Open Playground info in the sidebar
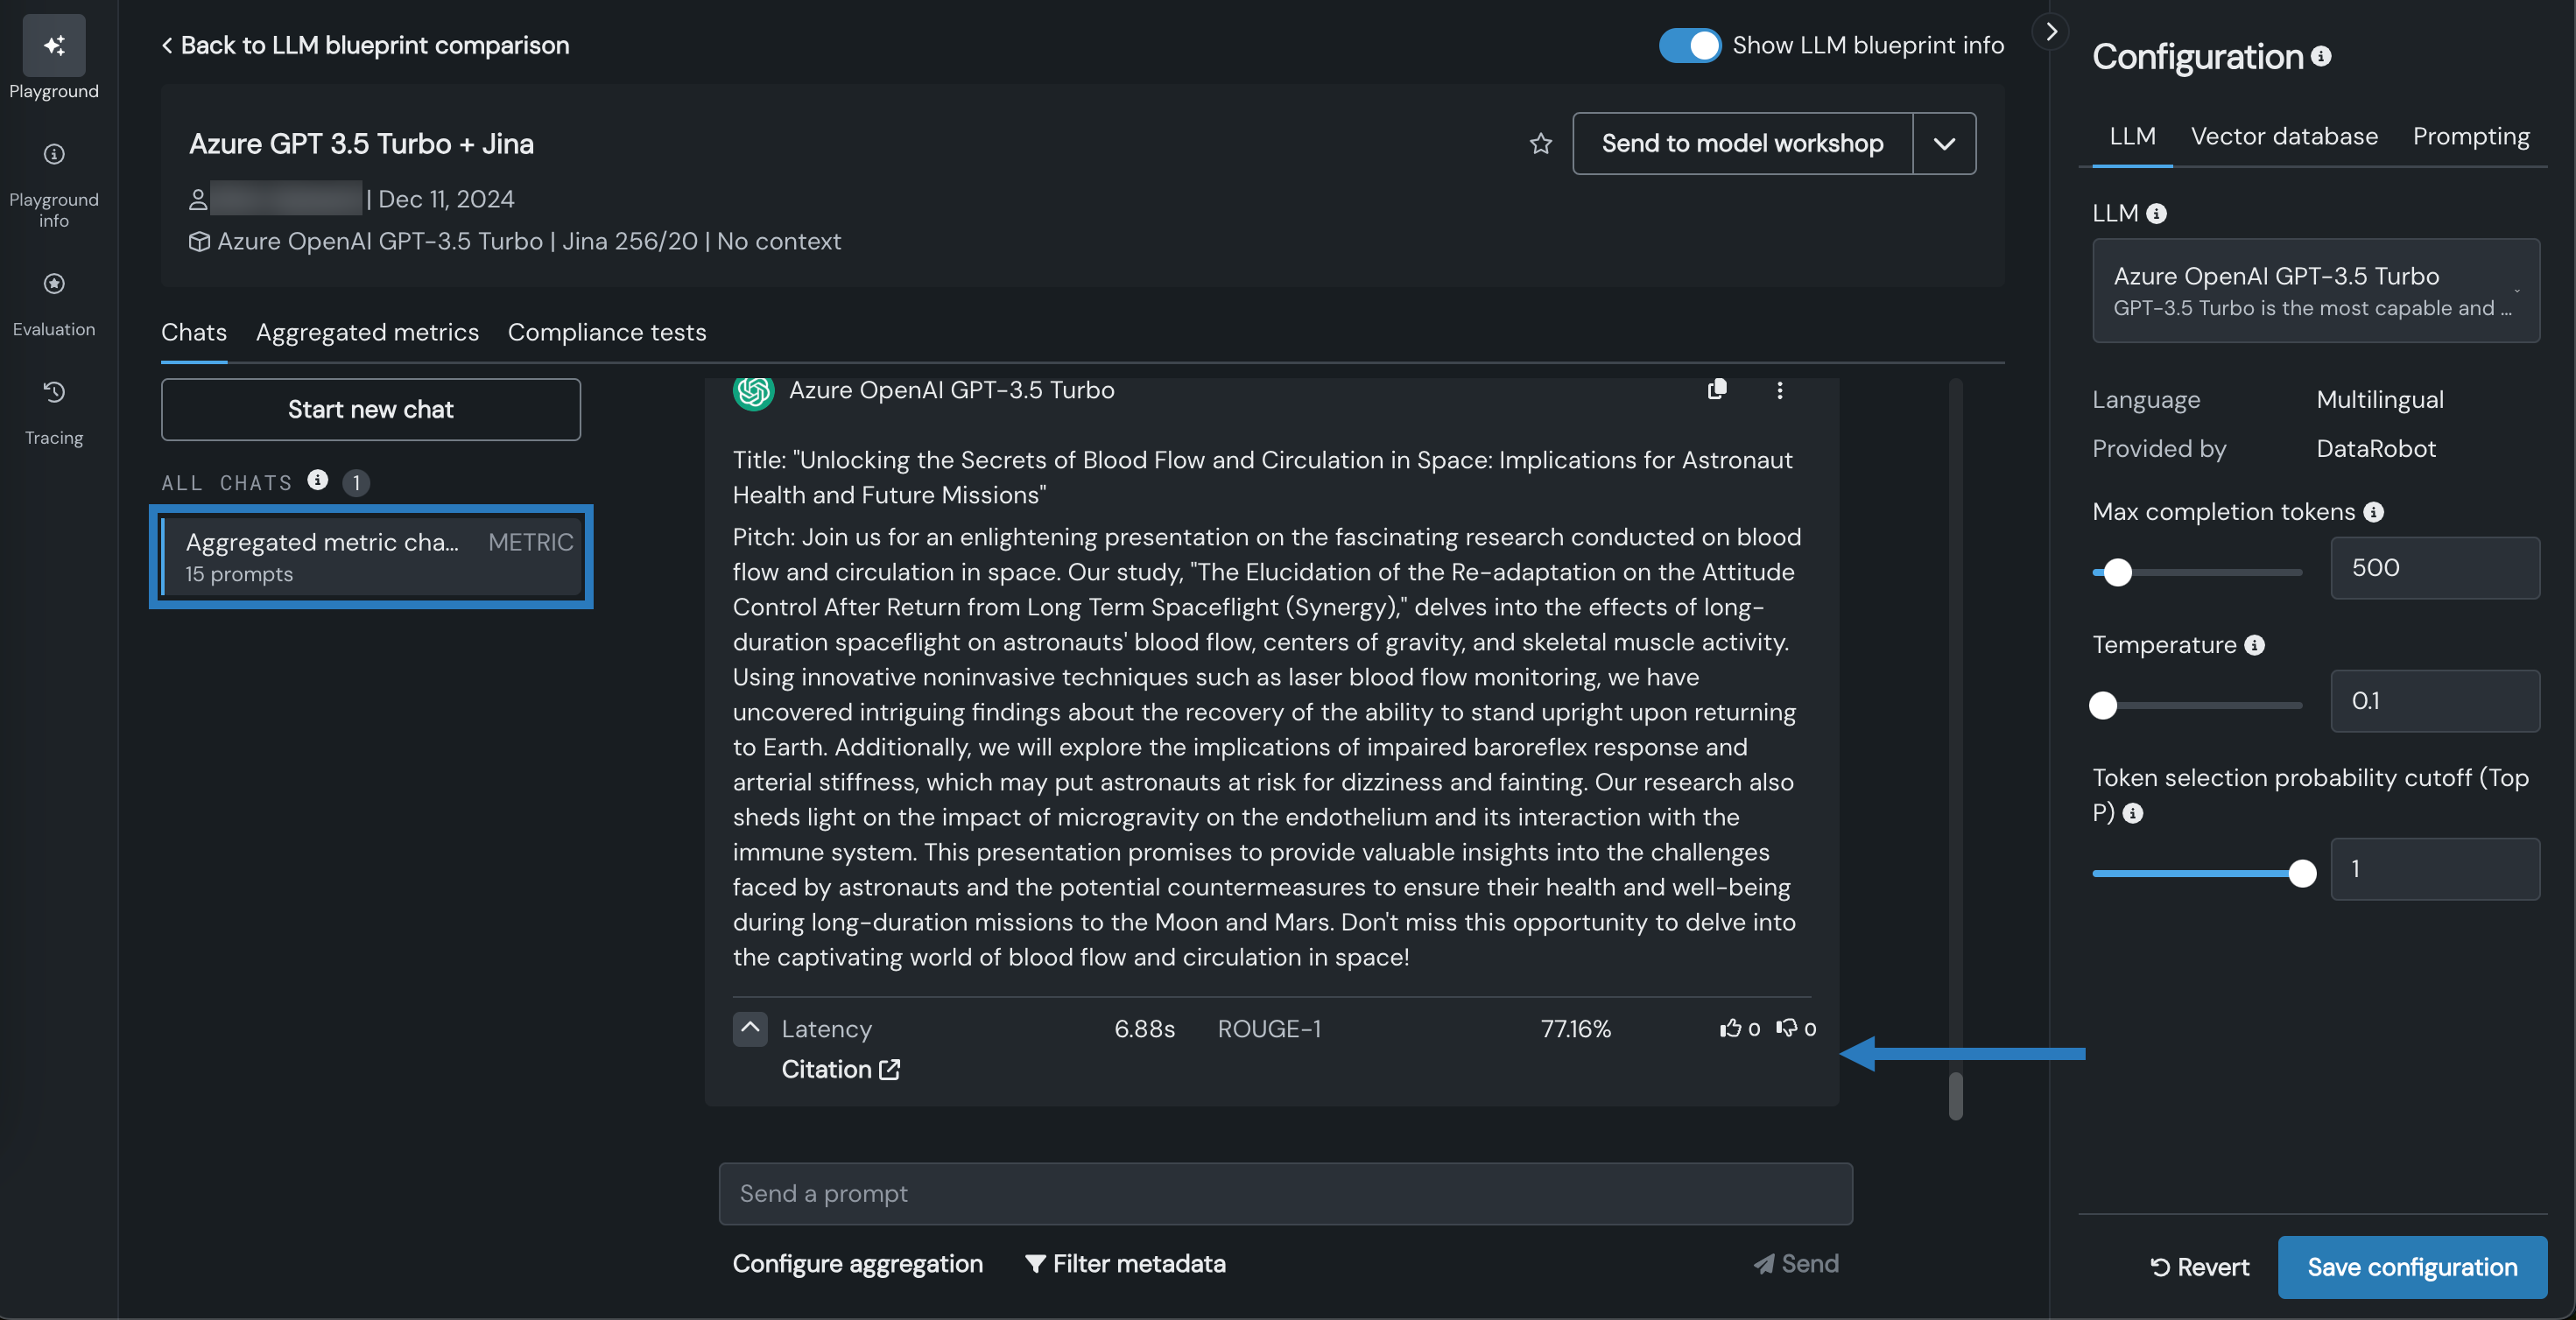Image resolution: width=2576 pixels, height=1320 pixels. 54,154
